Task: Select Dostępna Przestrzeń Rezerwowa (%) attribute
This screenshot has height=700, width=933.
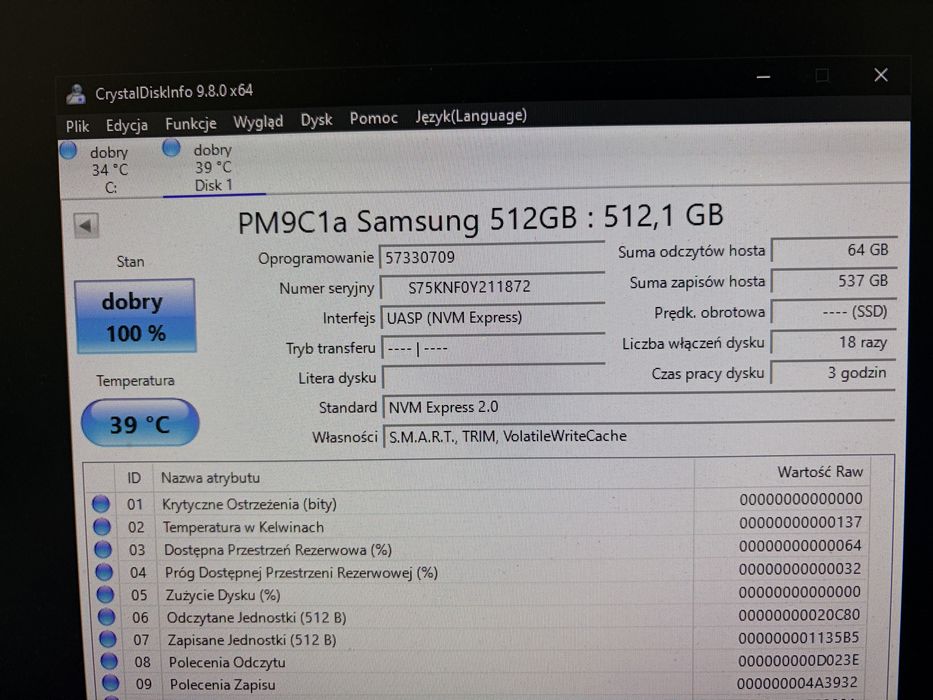Action: [x=278, y=550]
